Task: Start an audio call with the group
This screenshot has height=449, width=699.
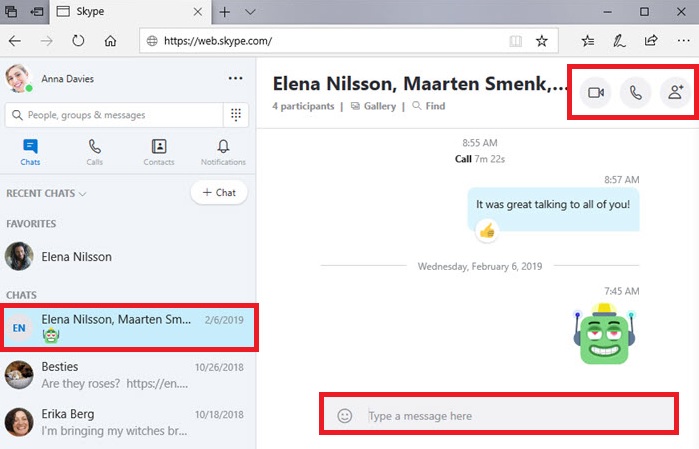Action: tap(635, 92)
